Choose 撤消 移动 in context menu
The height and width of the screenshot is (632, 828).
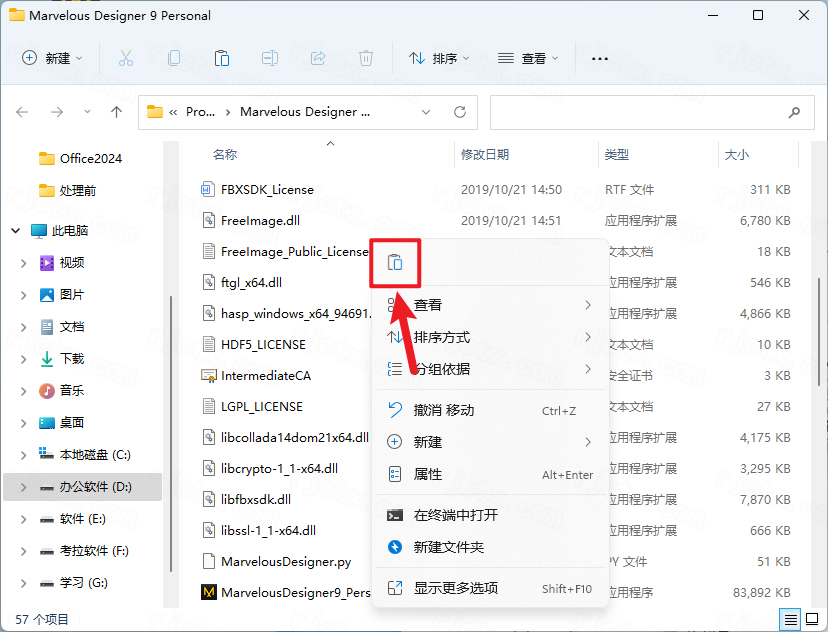pyautogui.click(x=490, y=410)
